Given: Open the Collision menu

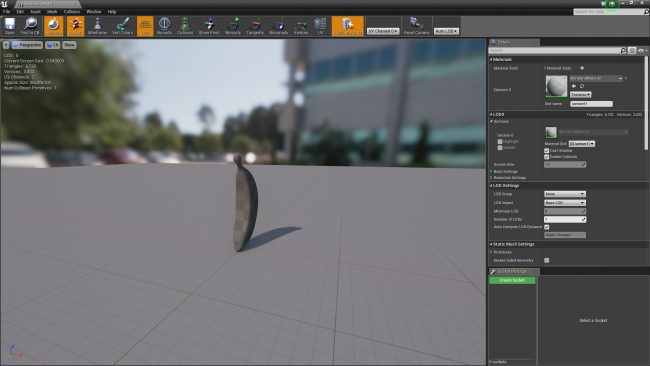Looking at the screenshot, I should click(x=72, y=12).
